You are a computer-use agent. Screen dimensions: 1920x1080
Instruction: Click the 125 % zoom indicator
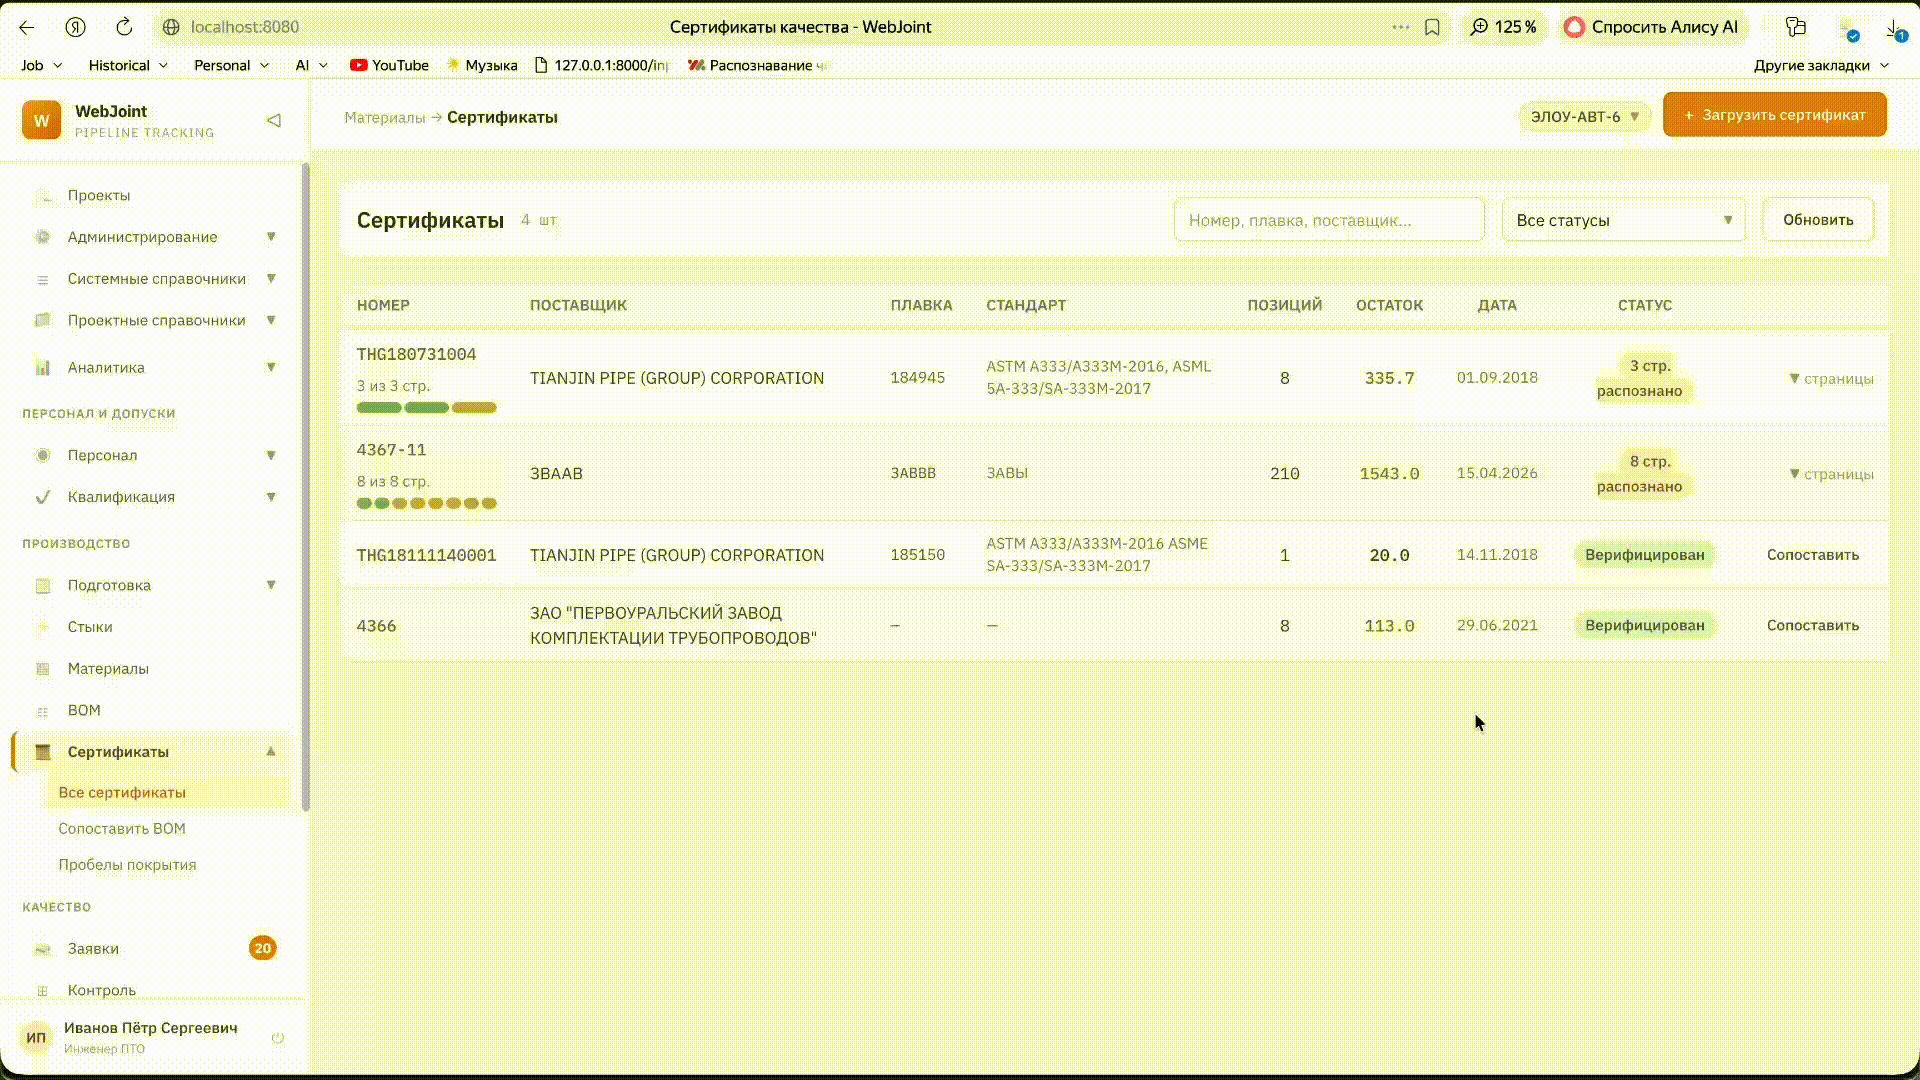(1503, 27)
